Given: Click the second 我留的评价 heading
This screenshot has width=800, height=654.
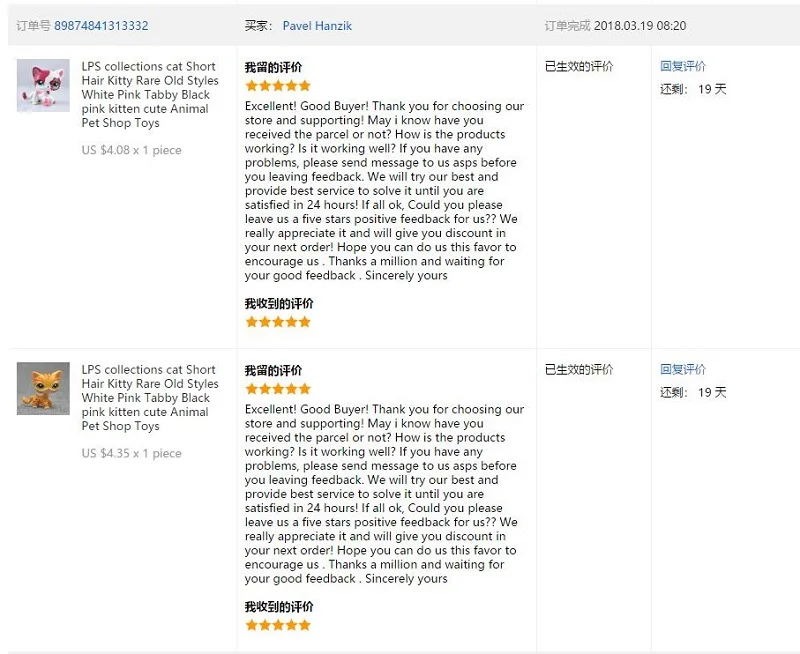Looking at the screenshot, I should click(x=273, y=370).
